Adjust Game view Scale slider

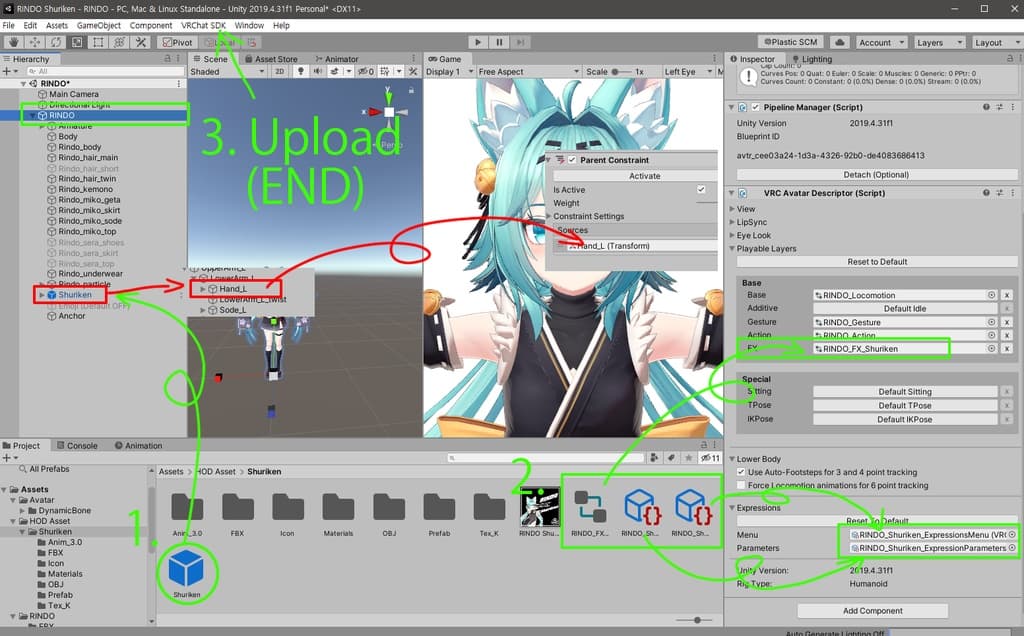click(x=620, y=71)
